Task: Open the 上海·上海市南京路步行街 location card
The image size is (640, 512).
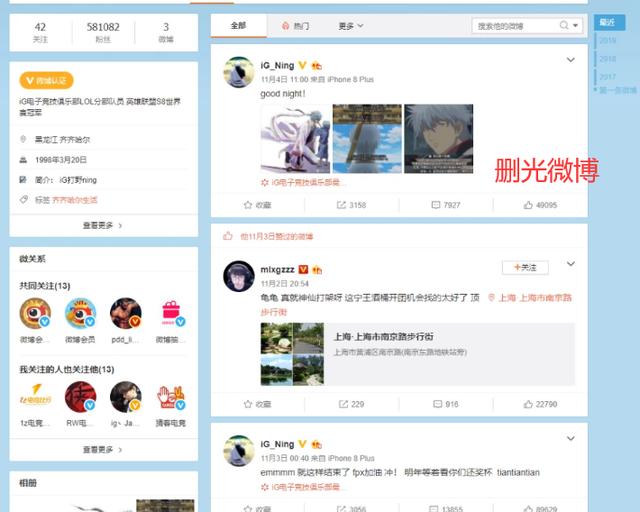Action: (418, 354)
